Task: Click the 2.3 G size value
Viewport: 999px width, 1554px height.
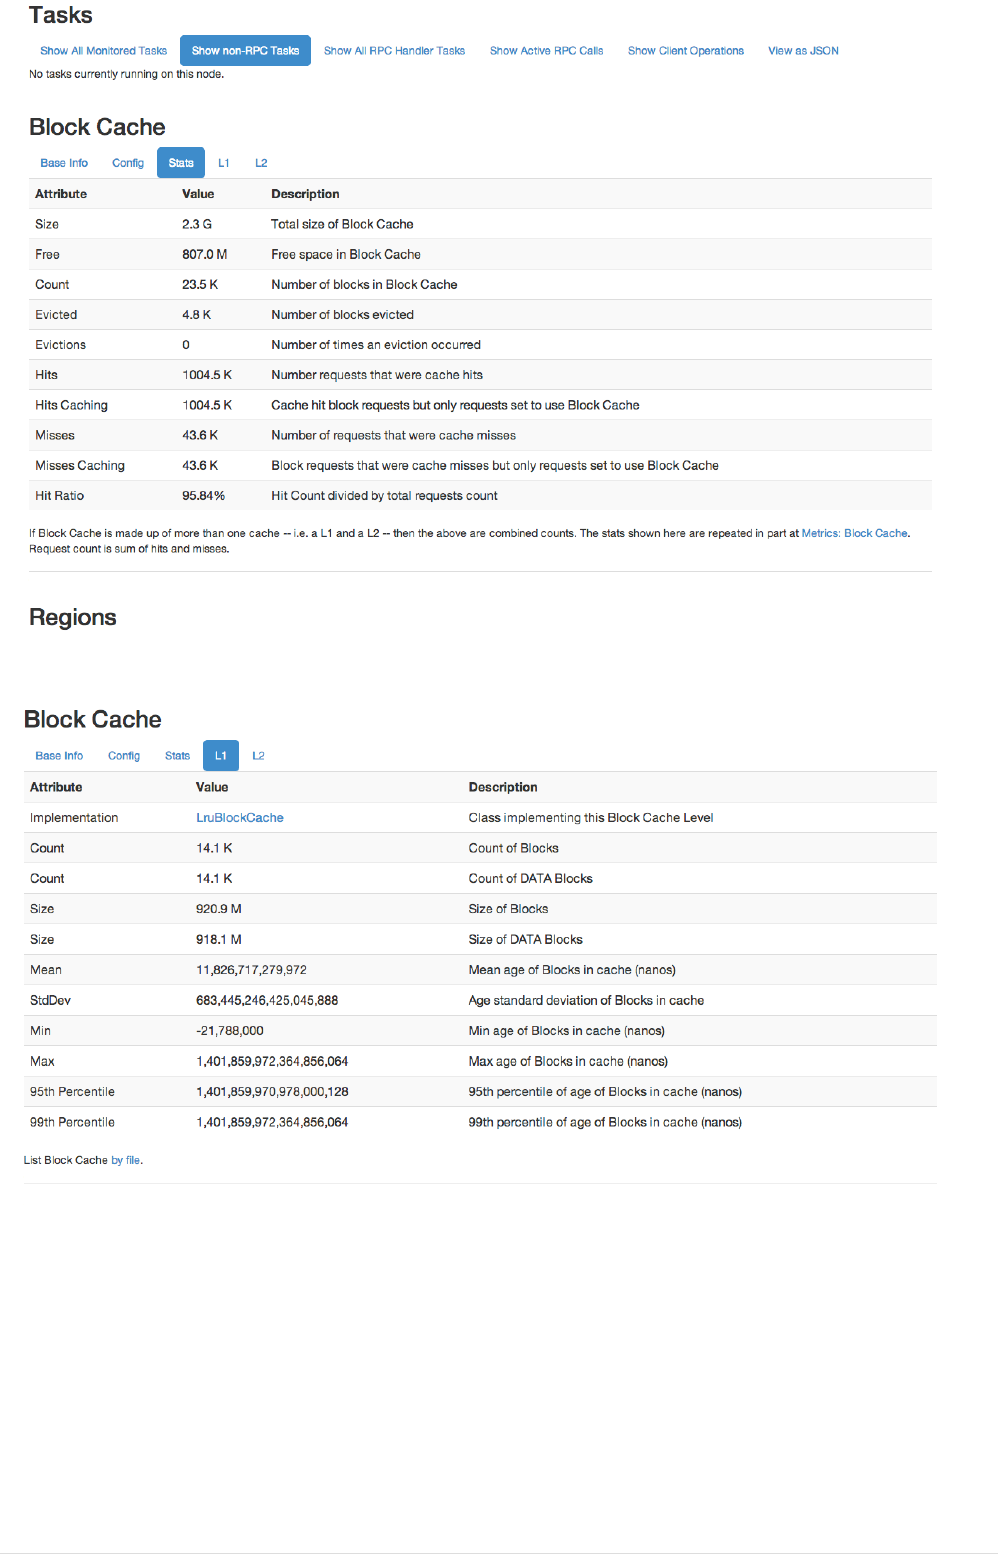Action: click(197, 224)
